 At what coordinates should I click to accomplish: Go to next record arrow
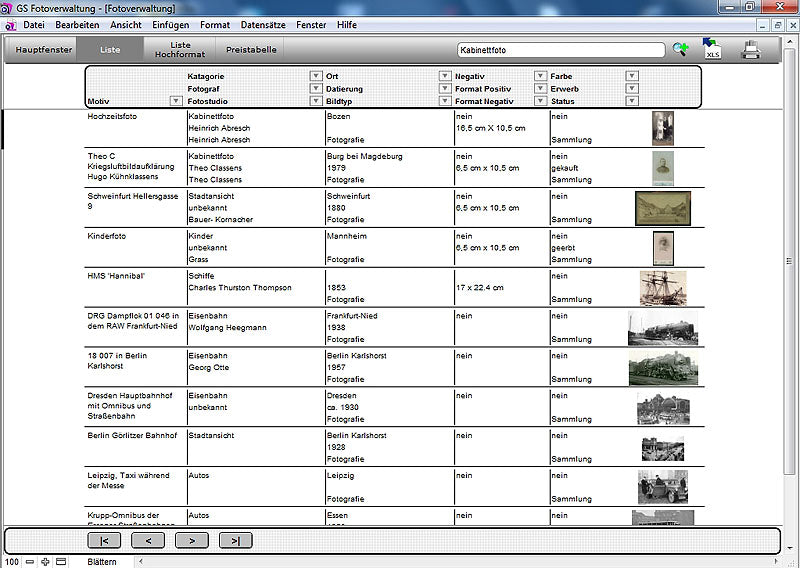[x=192, y=541]
